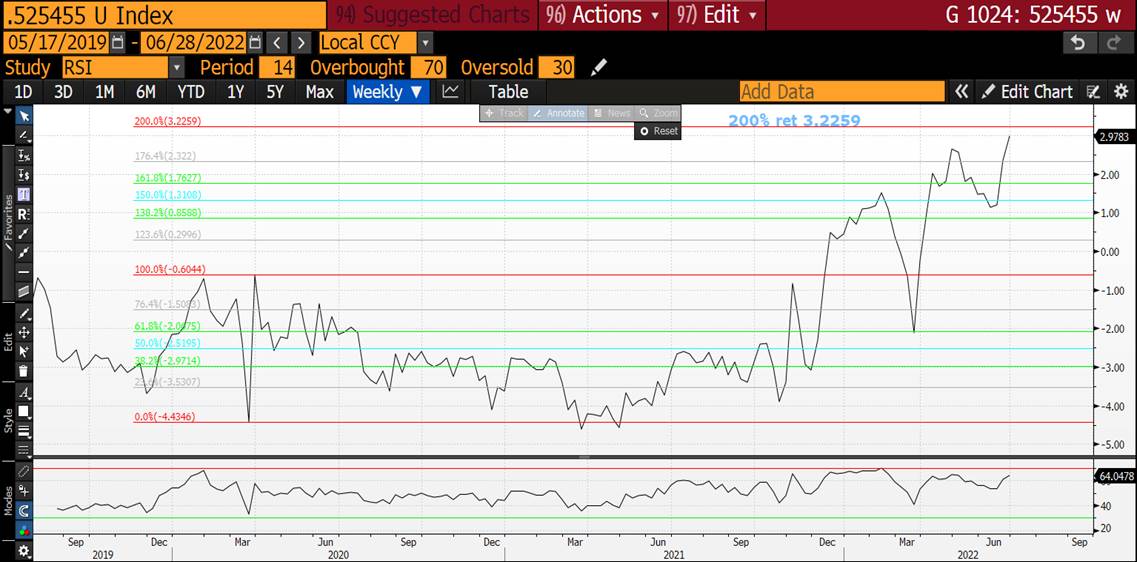Activate the purple text annotation tool
This screenshot has width=1137, height=562.
(24, 194)
